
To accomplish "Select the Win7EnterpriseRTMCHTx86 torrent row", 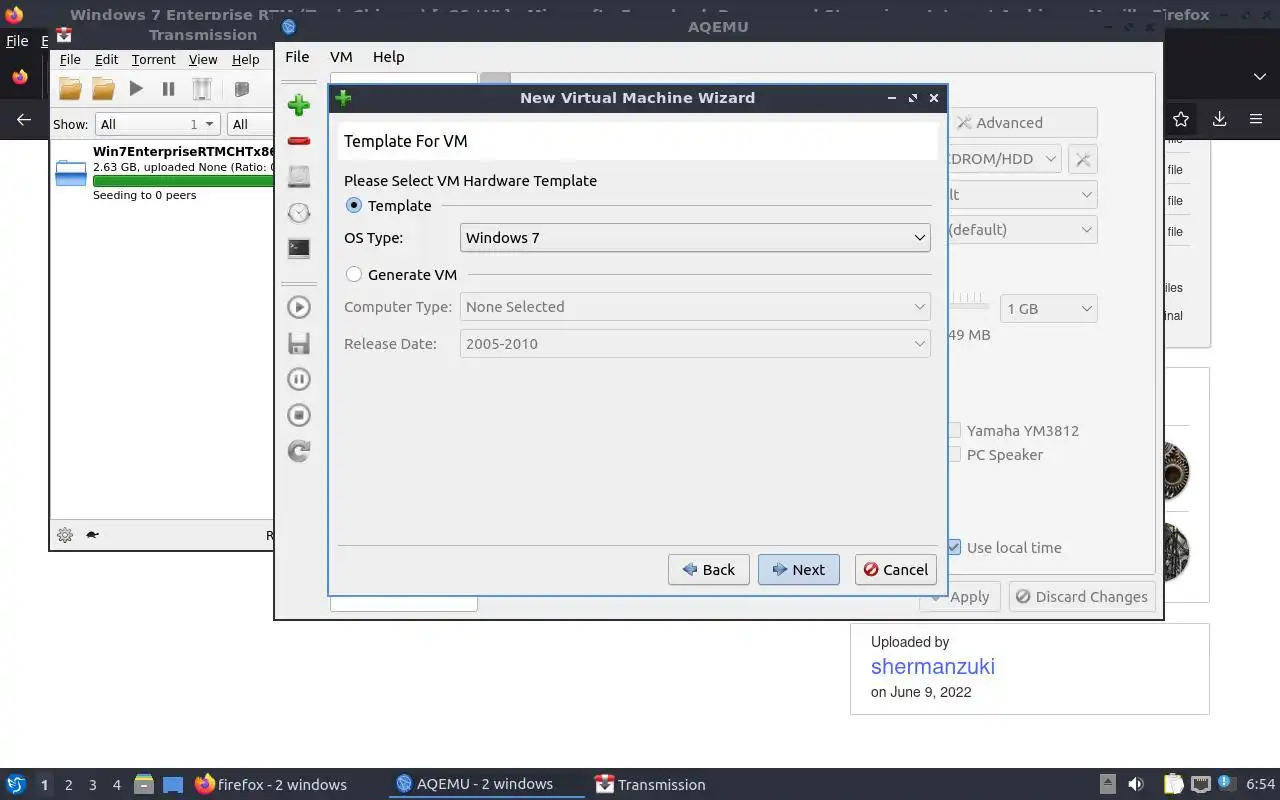I will (164, 173).
